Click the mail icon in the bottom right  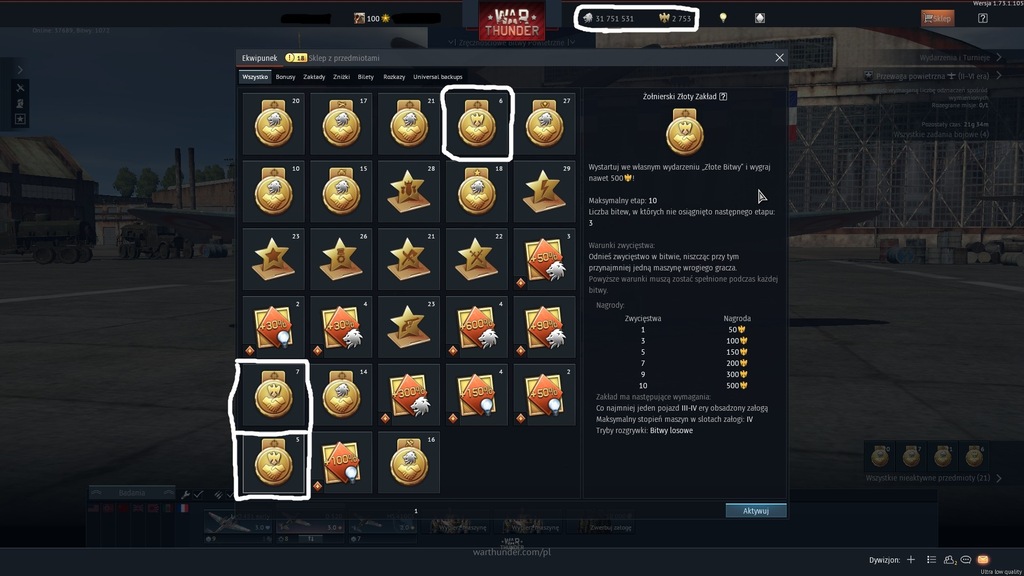(983, 560)
